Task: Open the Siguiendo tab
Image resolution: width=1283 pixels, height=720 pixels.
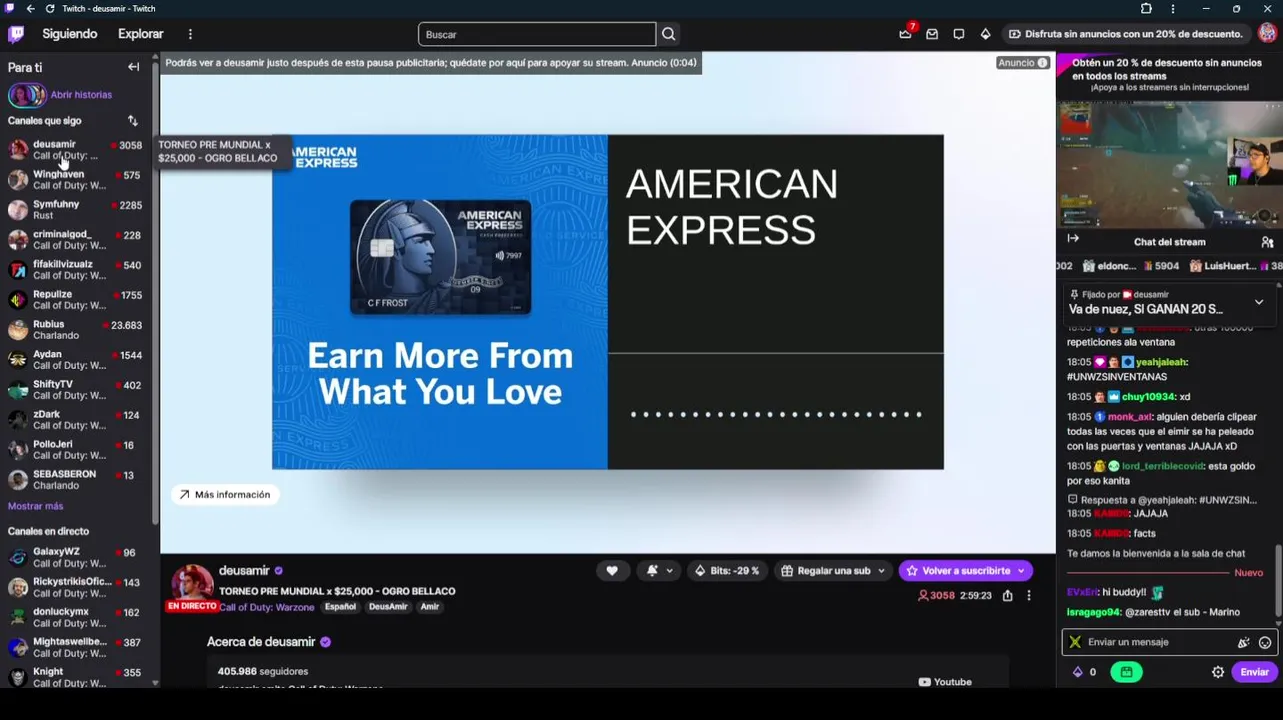Action: [70, 34]
